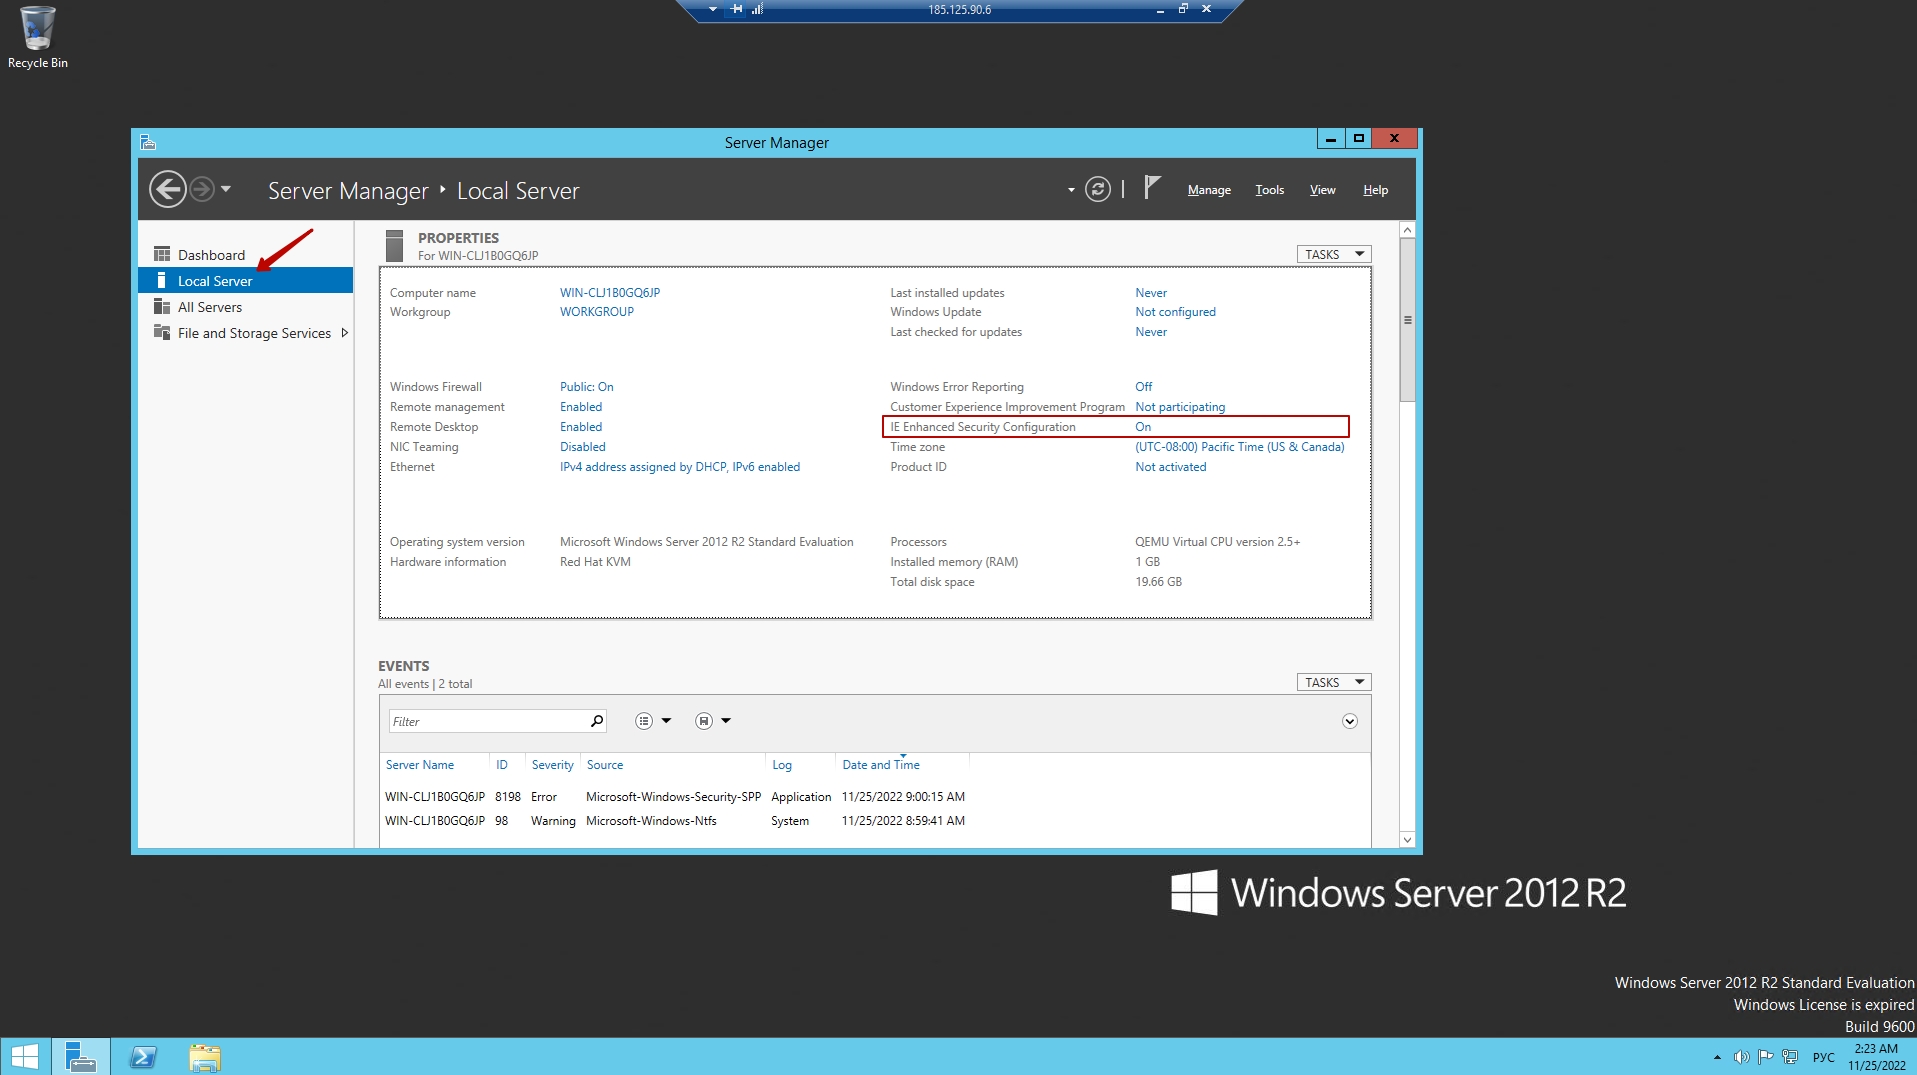Open the Tools menu
This screenshot has width=1917, height=1075.
[1270, 190]
